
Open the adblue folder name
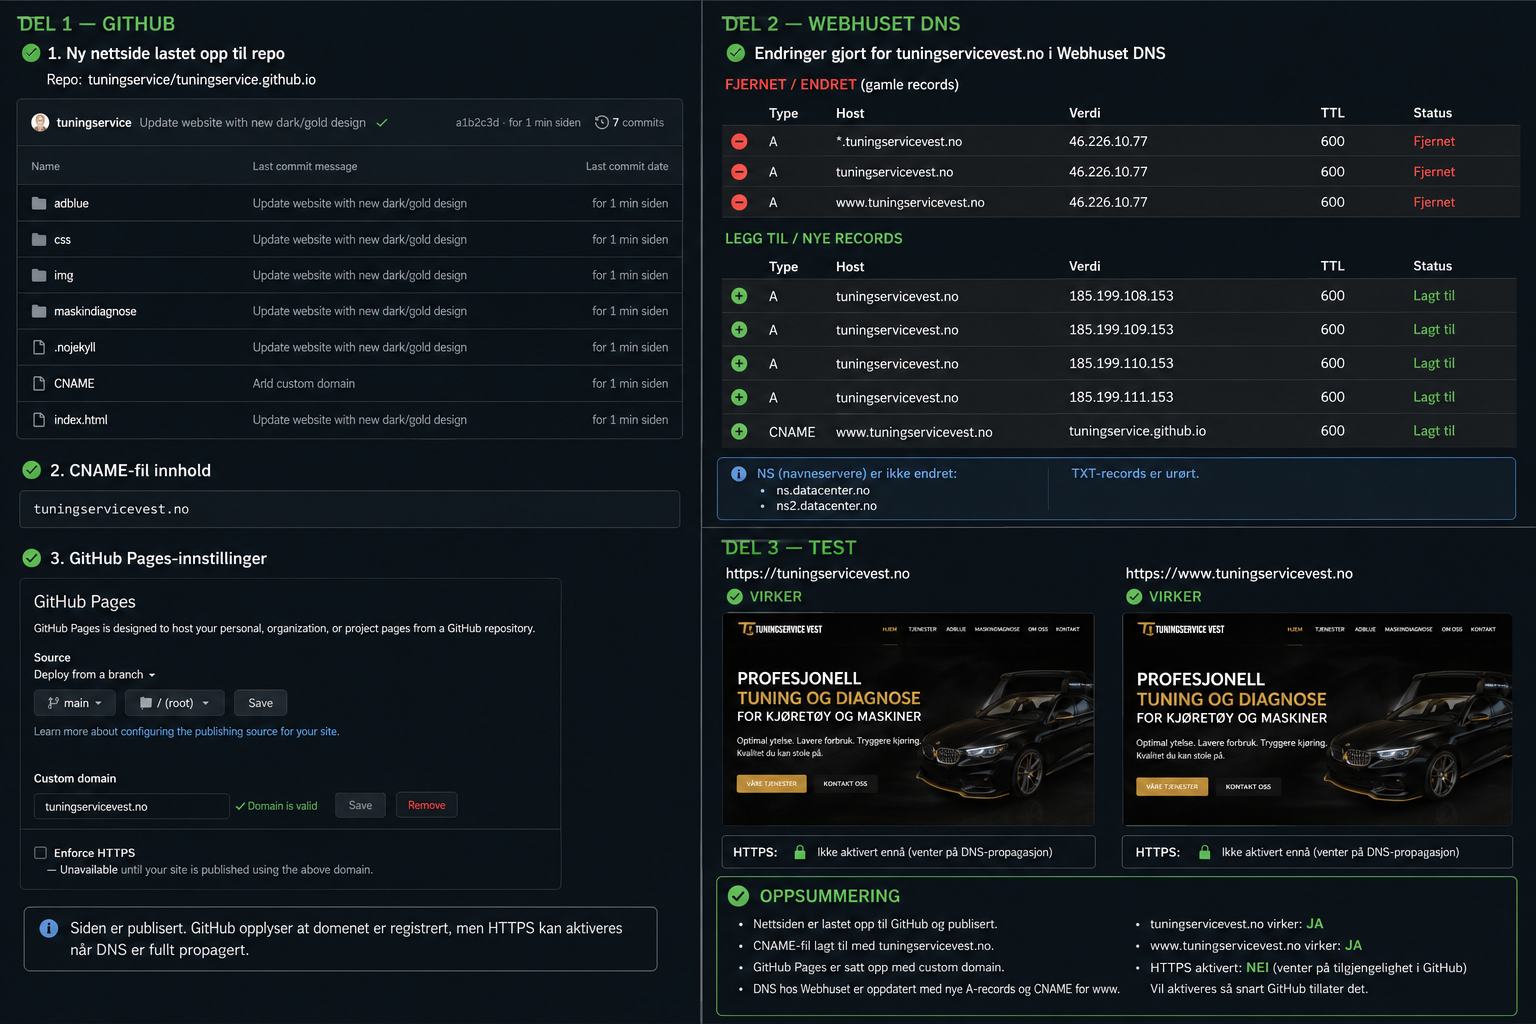pyautogui.click(x=71, y=203)
